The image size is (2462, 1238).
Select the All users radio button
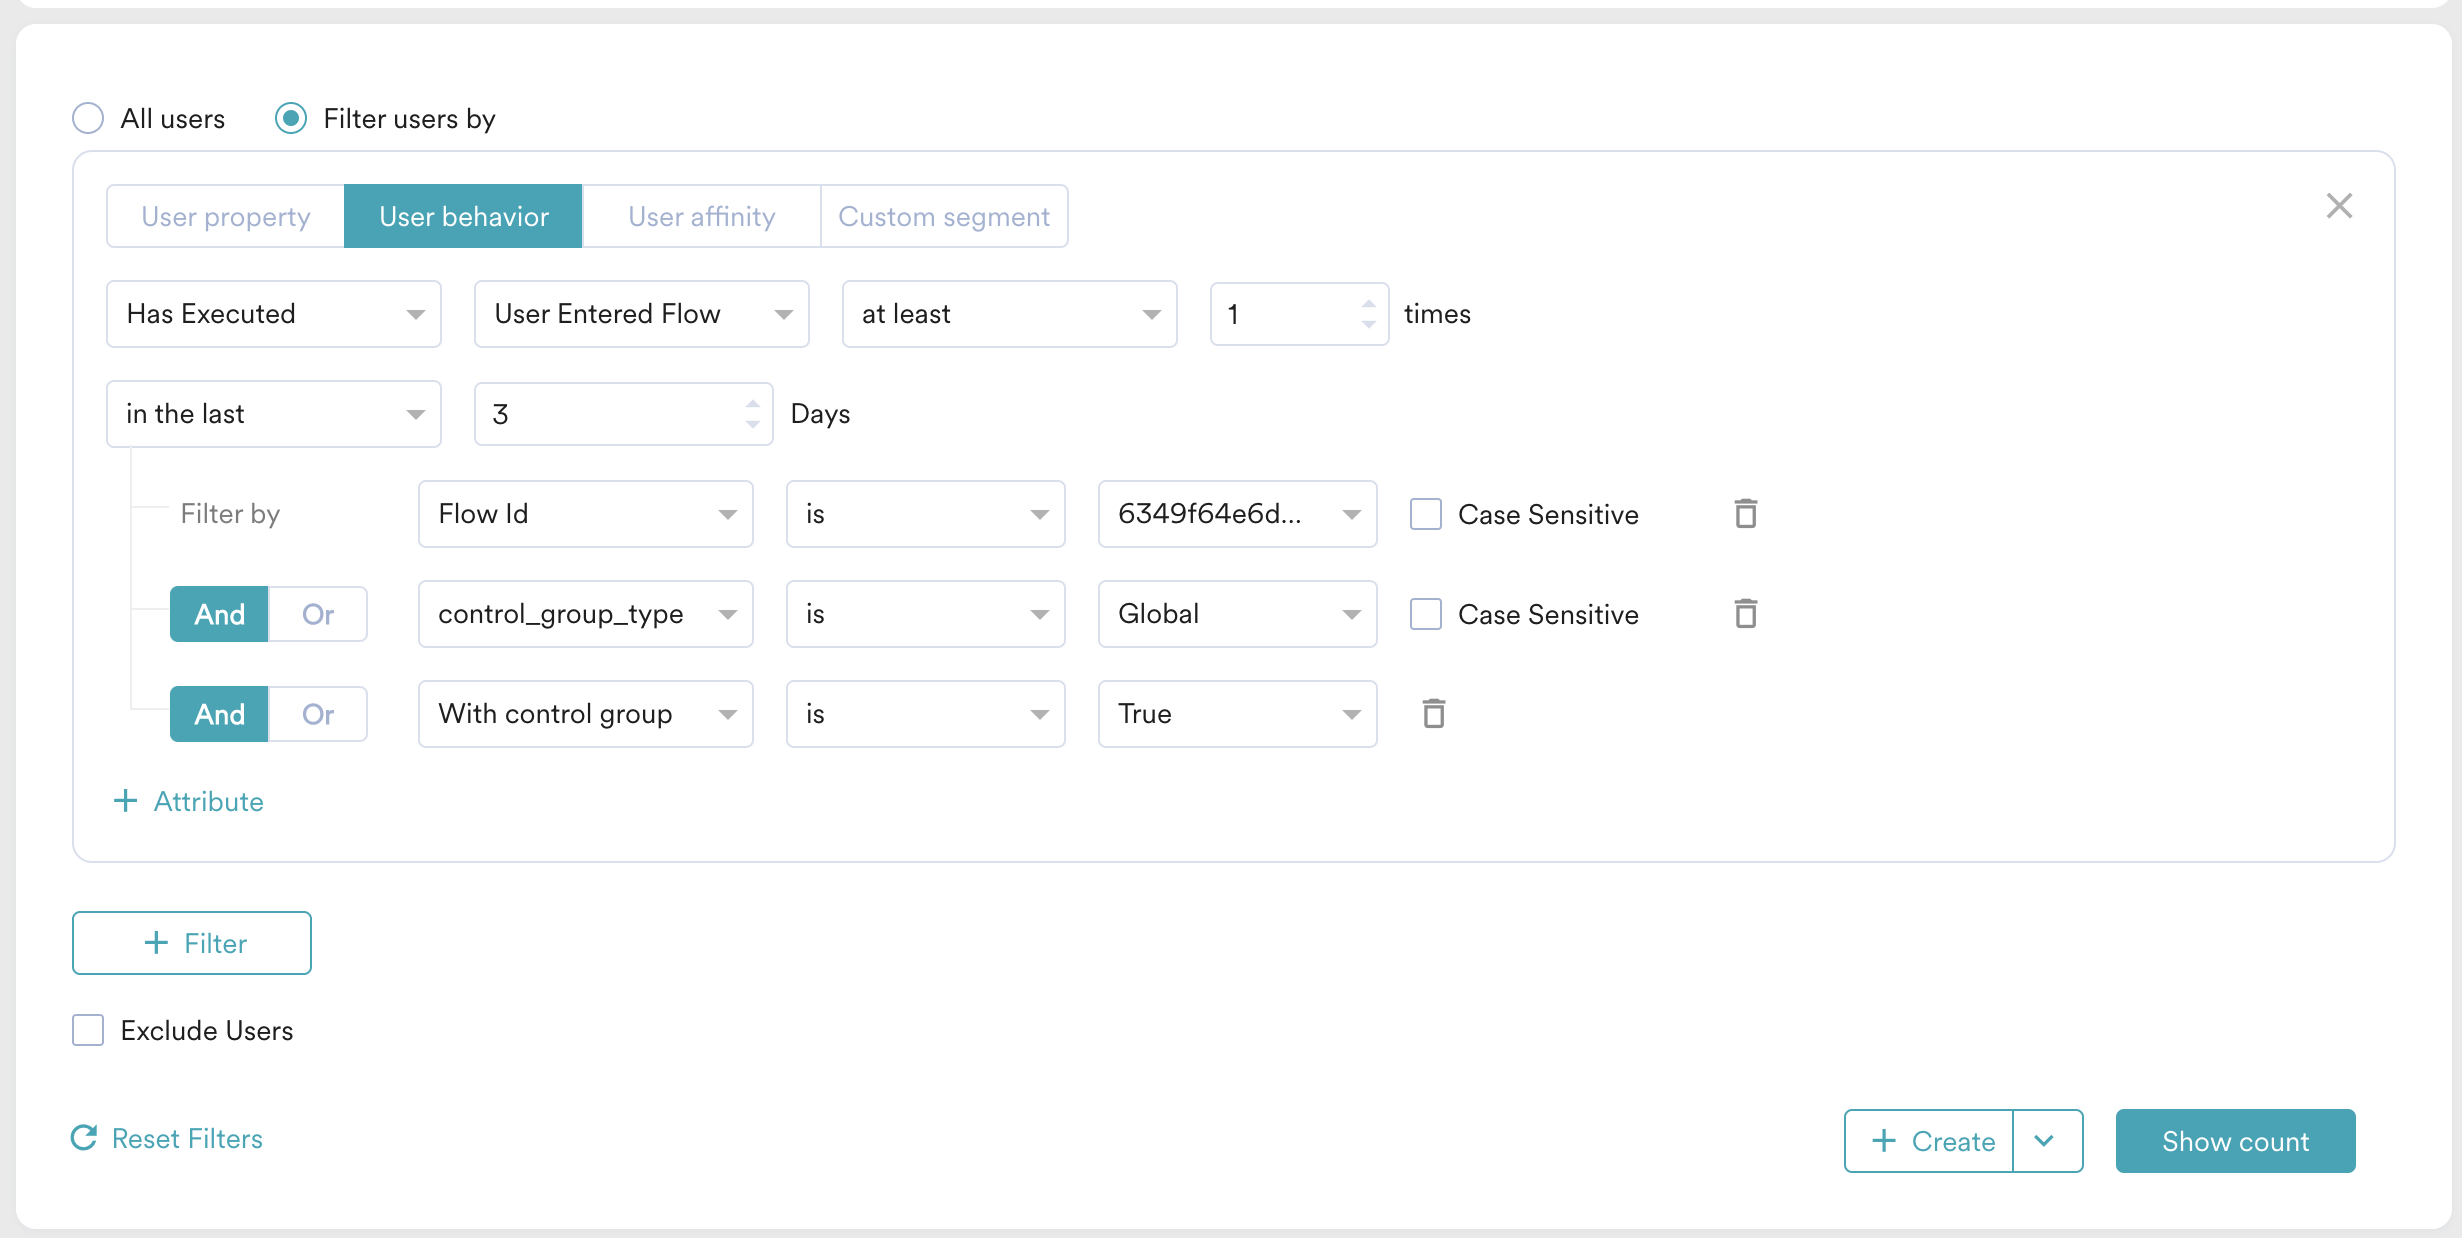[x=88, y=118]
